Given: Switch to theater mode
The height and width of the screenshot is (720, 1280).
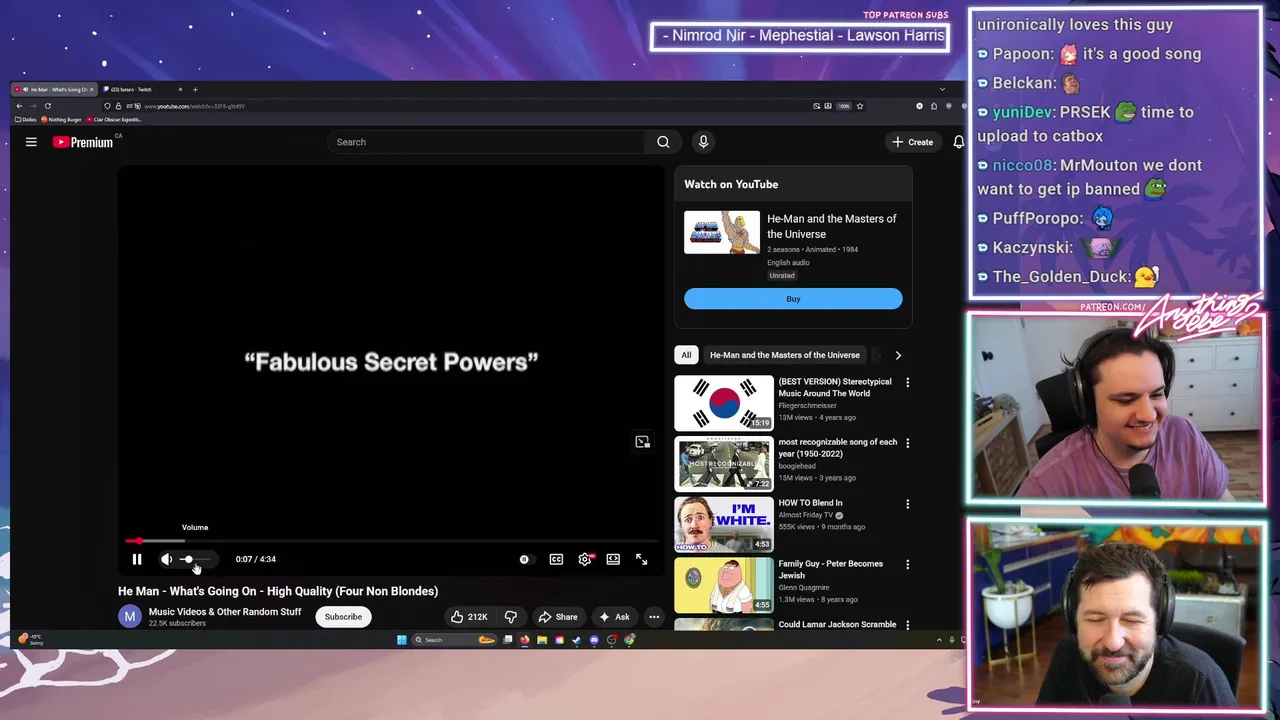Looking at the screenshot, I should coord(613,559).
